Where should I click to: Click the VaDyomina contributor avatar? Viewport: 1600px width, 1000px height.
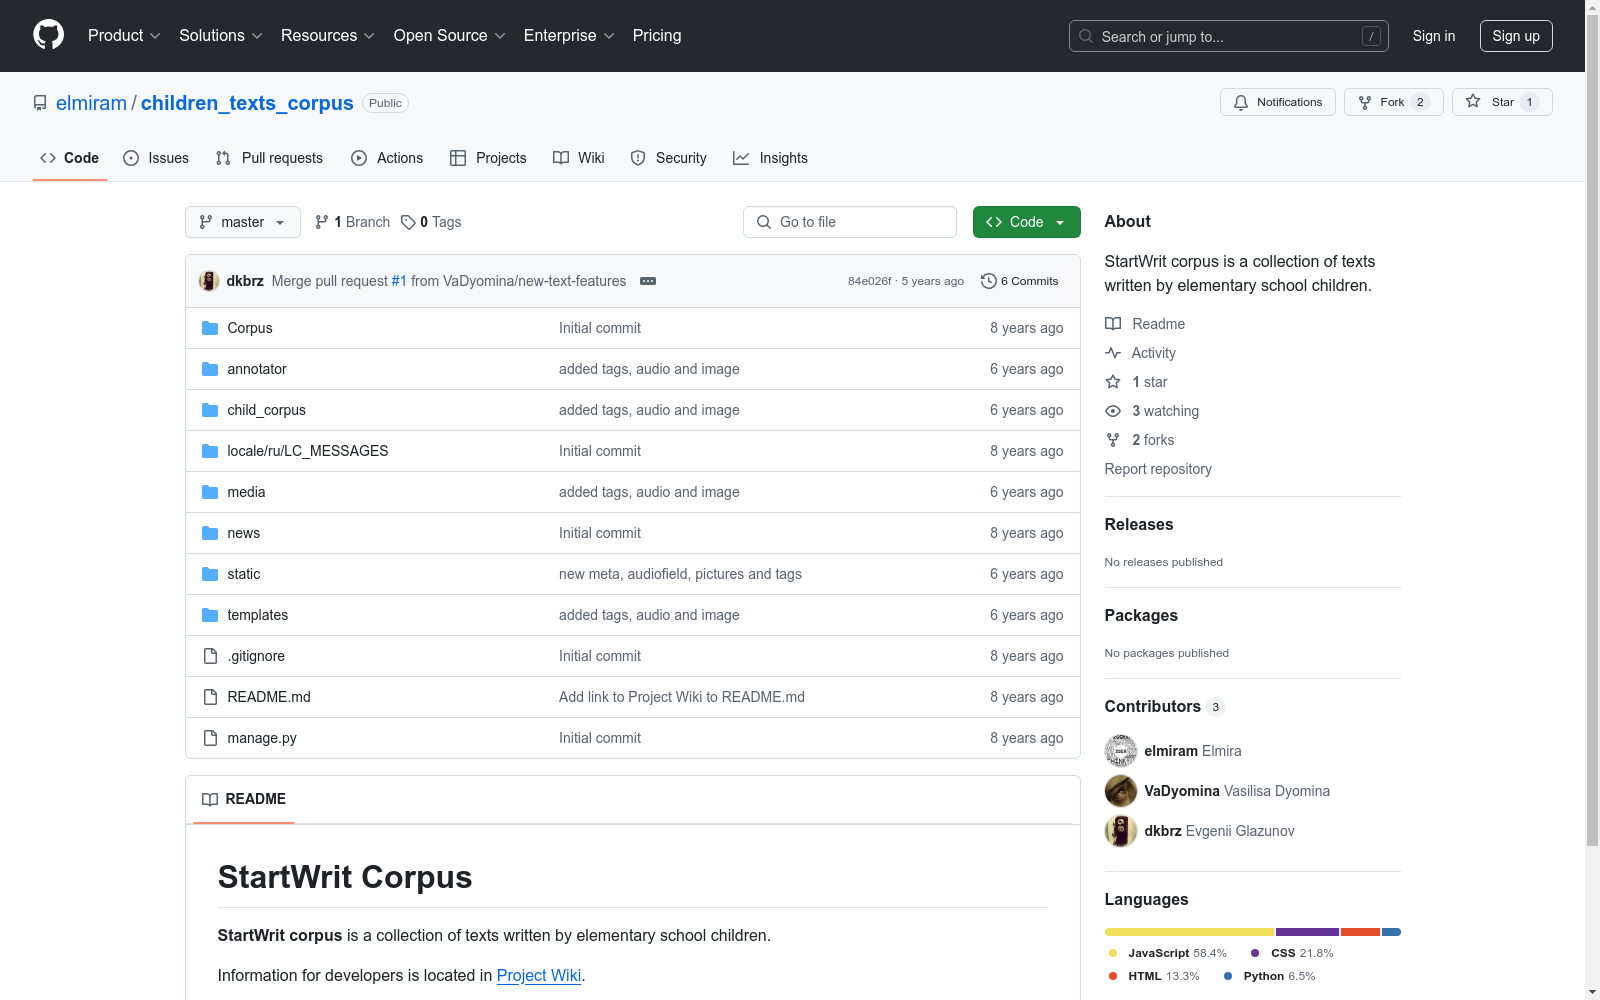[x=1121, y=791]
